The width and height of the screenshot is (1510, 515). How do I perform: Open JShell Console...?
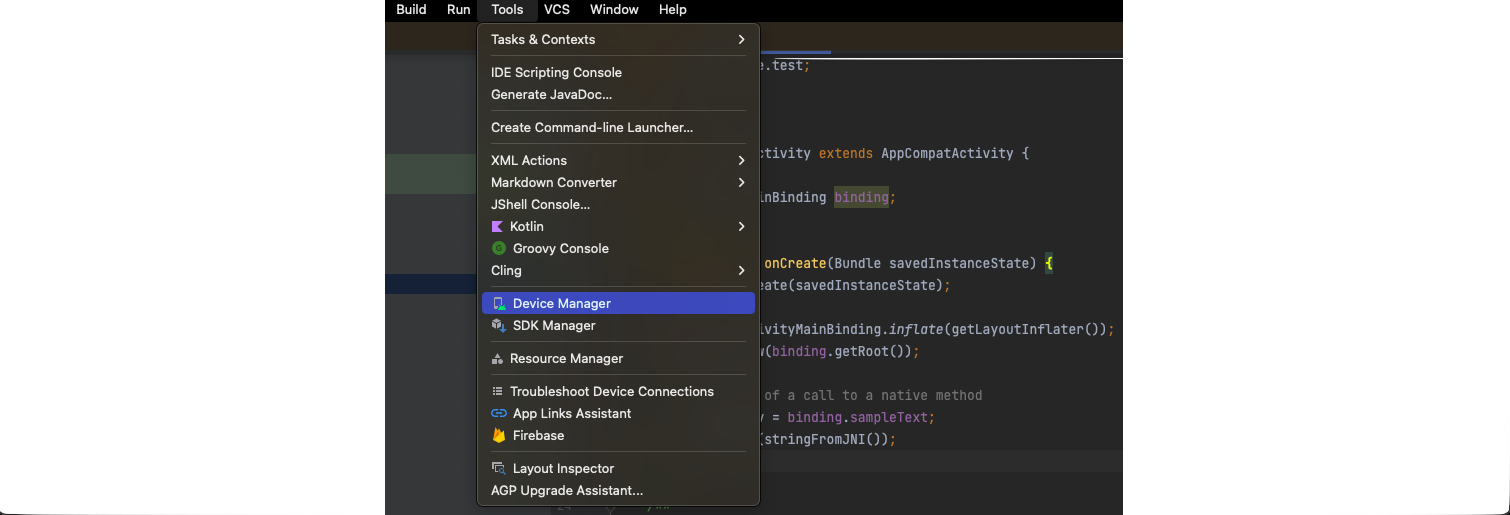coord(618,204)
